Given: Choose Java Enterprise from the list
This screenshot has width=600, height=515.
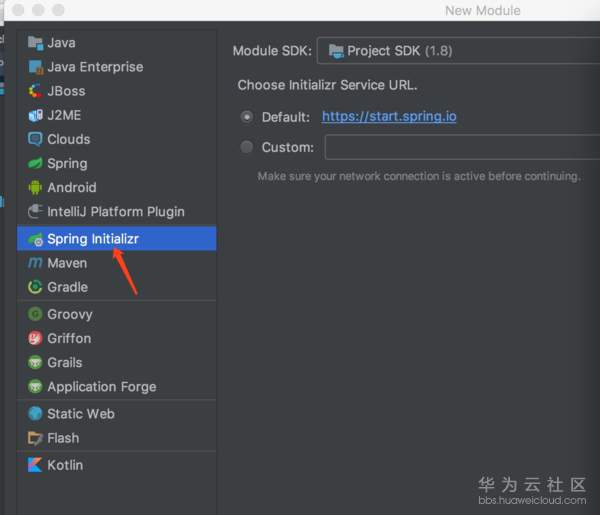Looking at the screenshot, I should click(95, 67).
